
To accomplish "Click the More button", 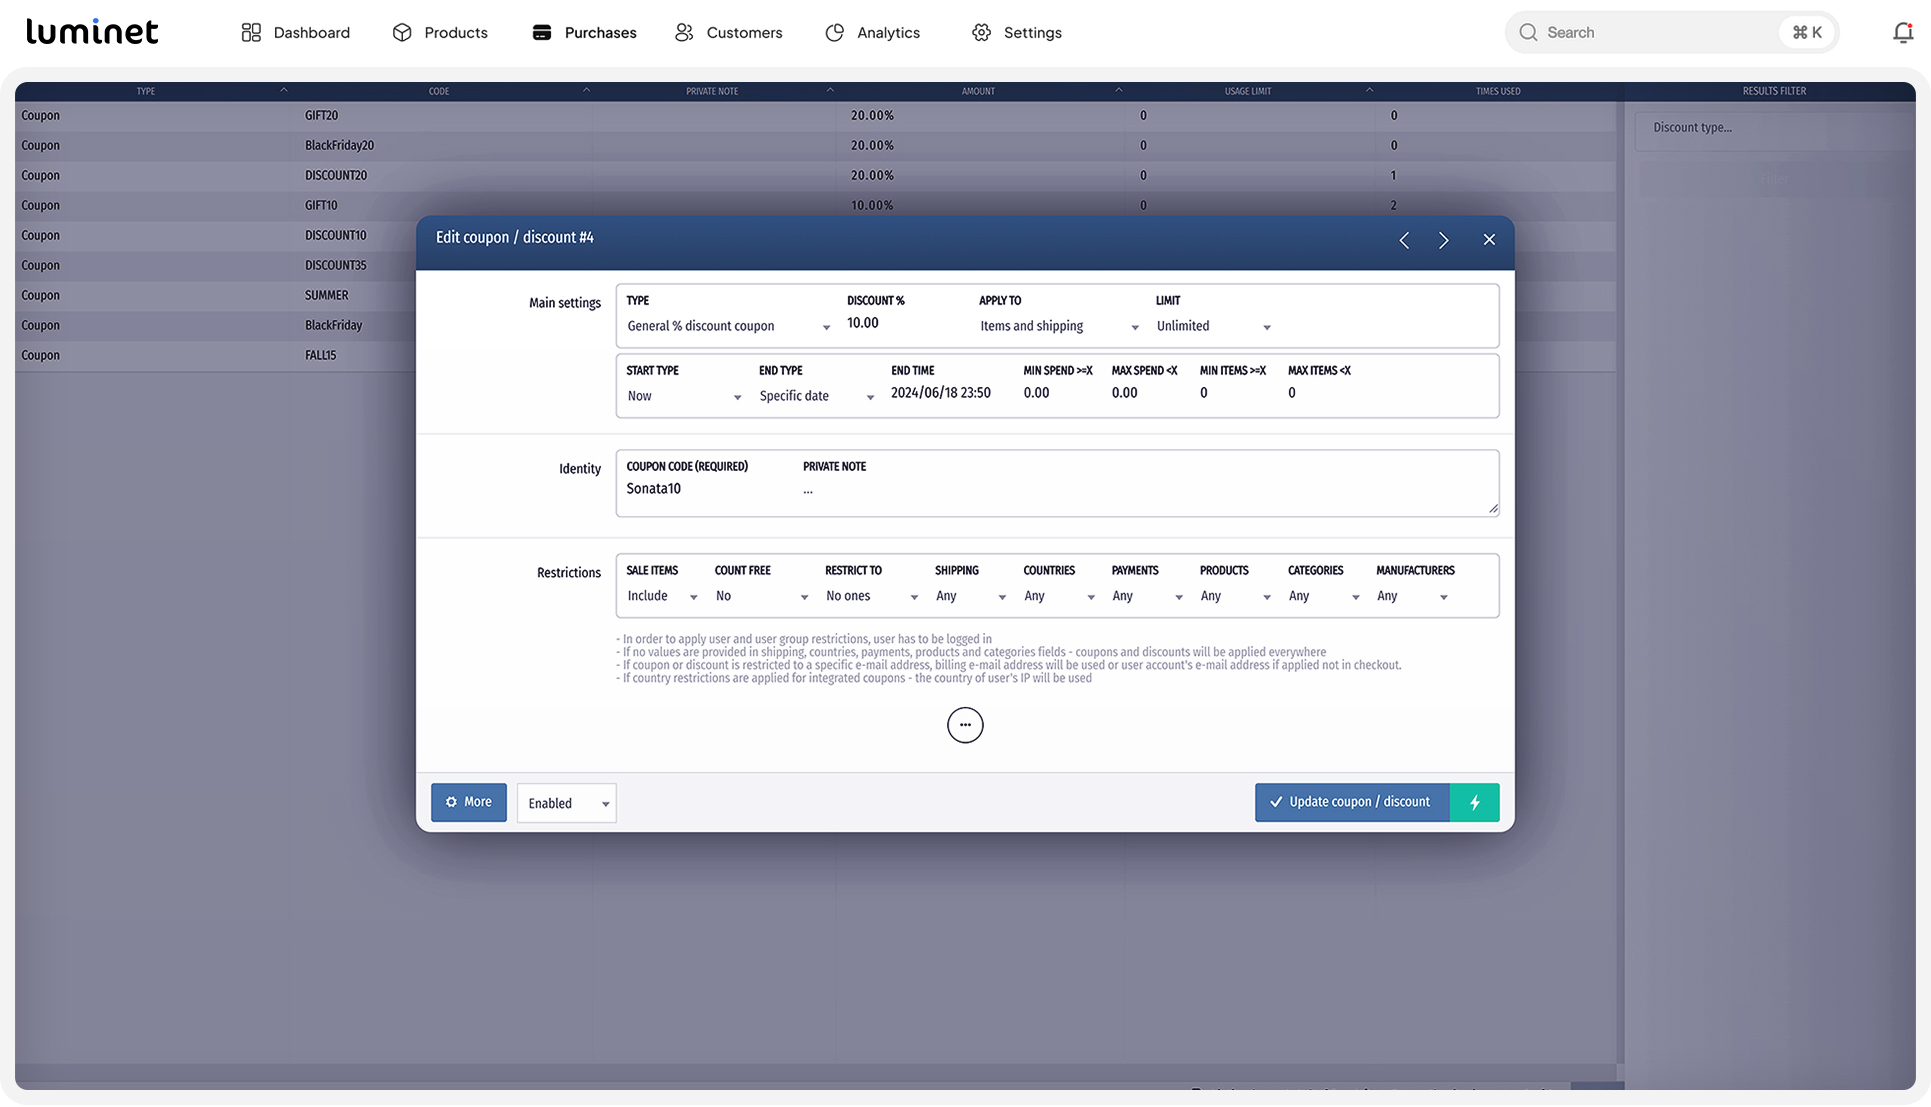I will click(x=468, y=802).
